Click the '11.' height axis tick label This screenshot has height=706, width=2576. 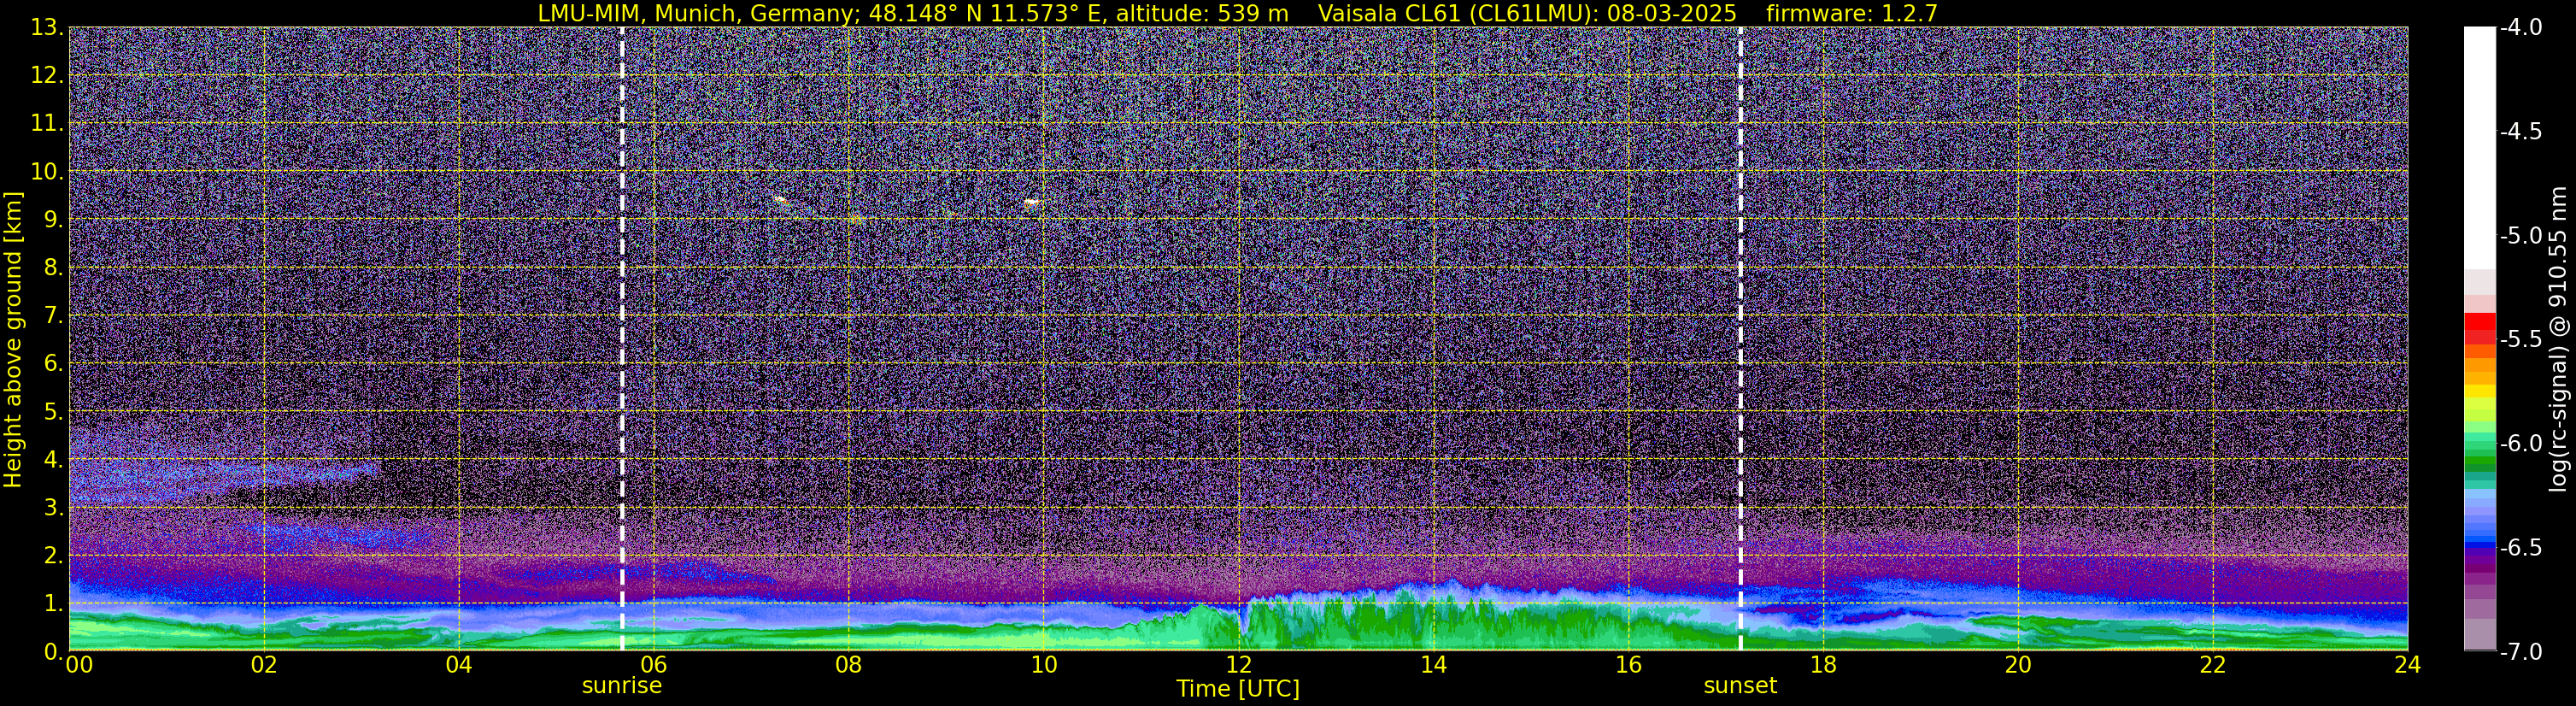[46, 124]
